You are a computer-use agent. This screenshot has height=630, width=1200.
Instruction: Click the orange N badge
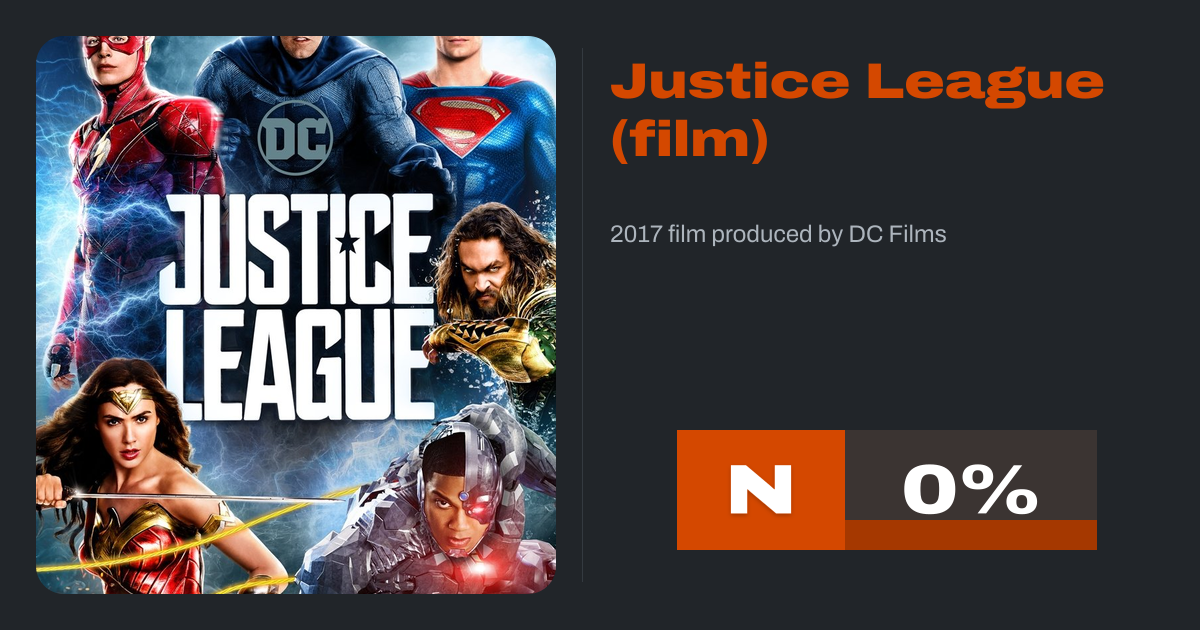(x=761, y=490)
